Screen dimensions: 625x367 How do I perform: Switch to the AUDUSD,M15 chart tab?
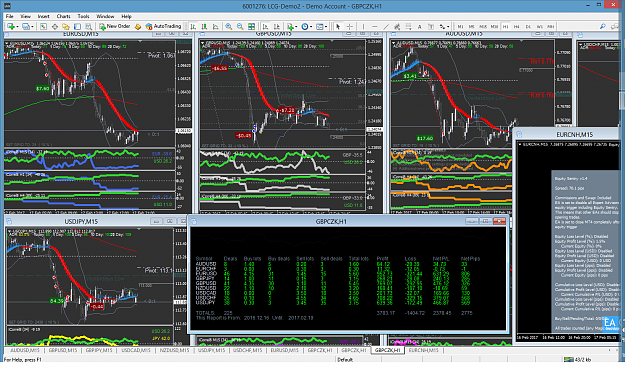[x=25, y=350]
